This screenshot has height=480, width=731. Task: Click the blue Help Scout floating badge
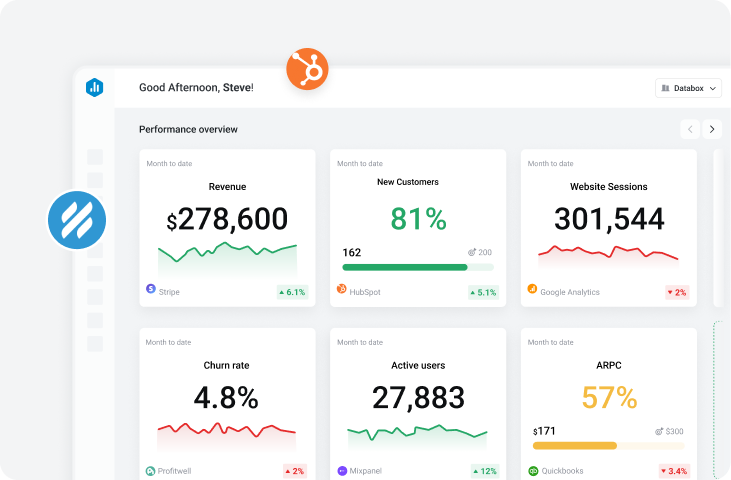point(76,219)
